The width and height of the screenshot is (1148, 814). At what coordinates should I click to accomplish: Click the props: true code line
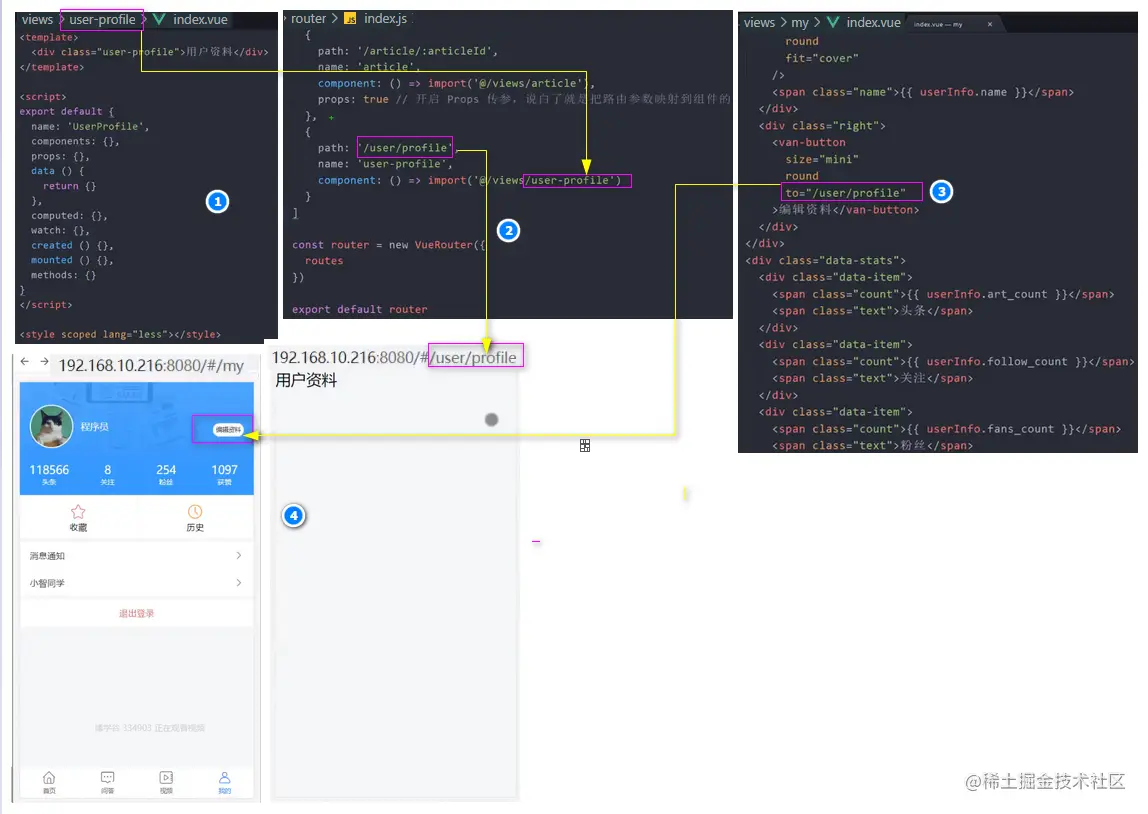(x=523, y=100)
